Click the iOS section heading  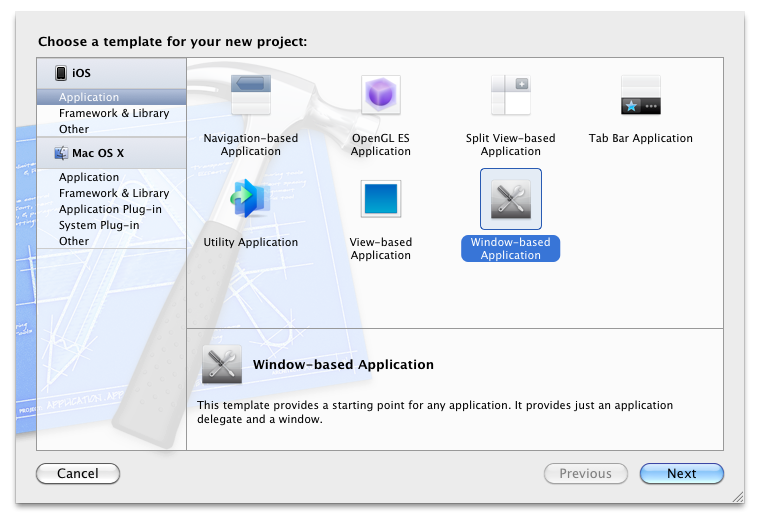coord(111,73)
